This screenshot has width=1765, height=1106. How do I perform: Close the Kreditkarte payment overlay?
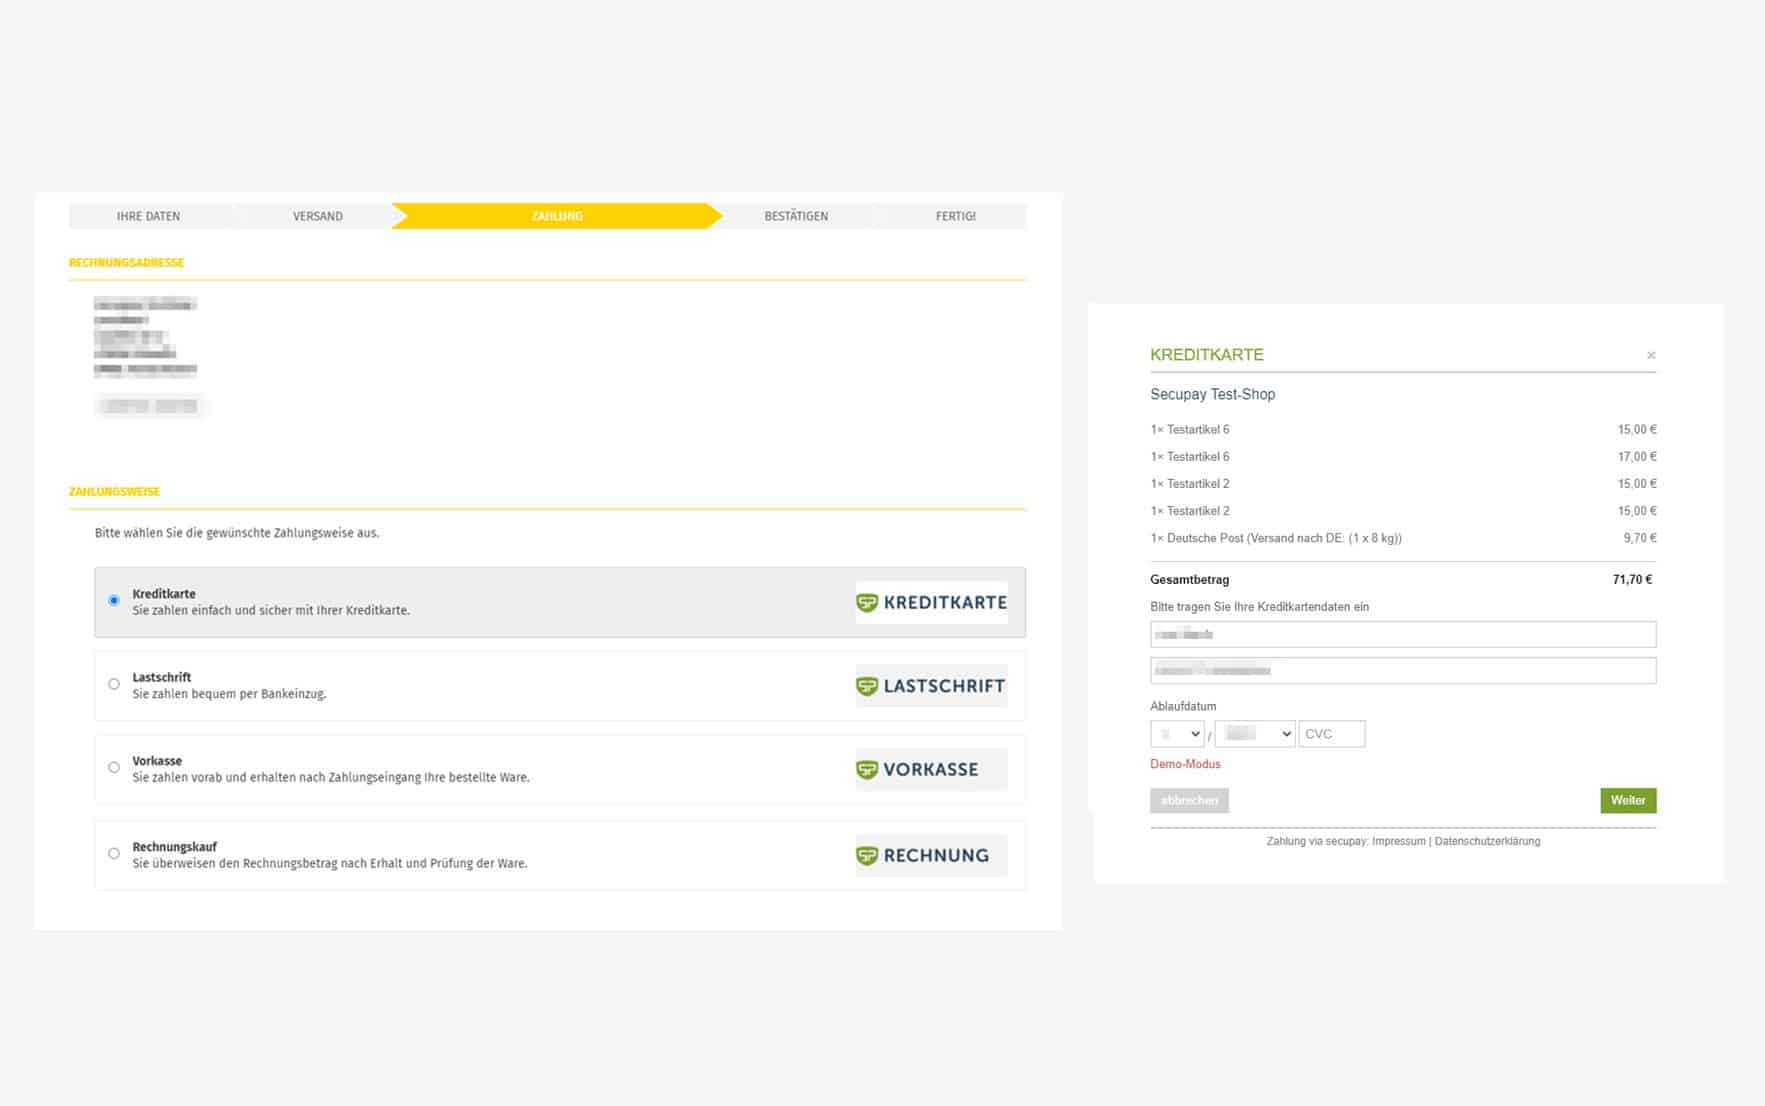pyautogui.click(x=1651, y=354)
